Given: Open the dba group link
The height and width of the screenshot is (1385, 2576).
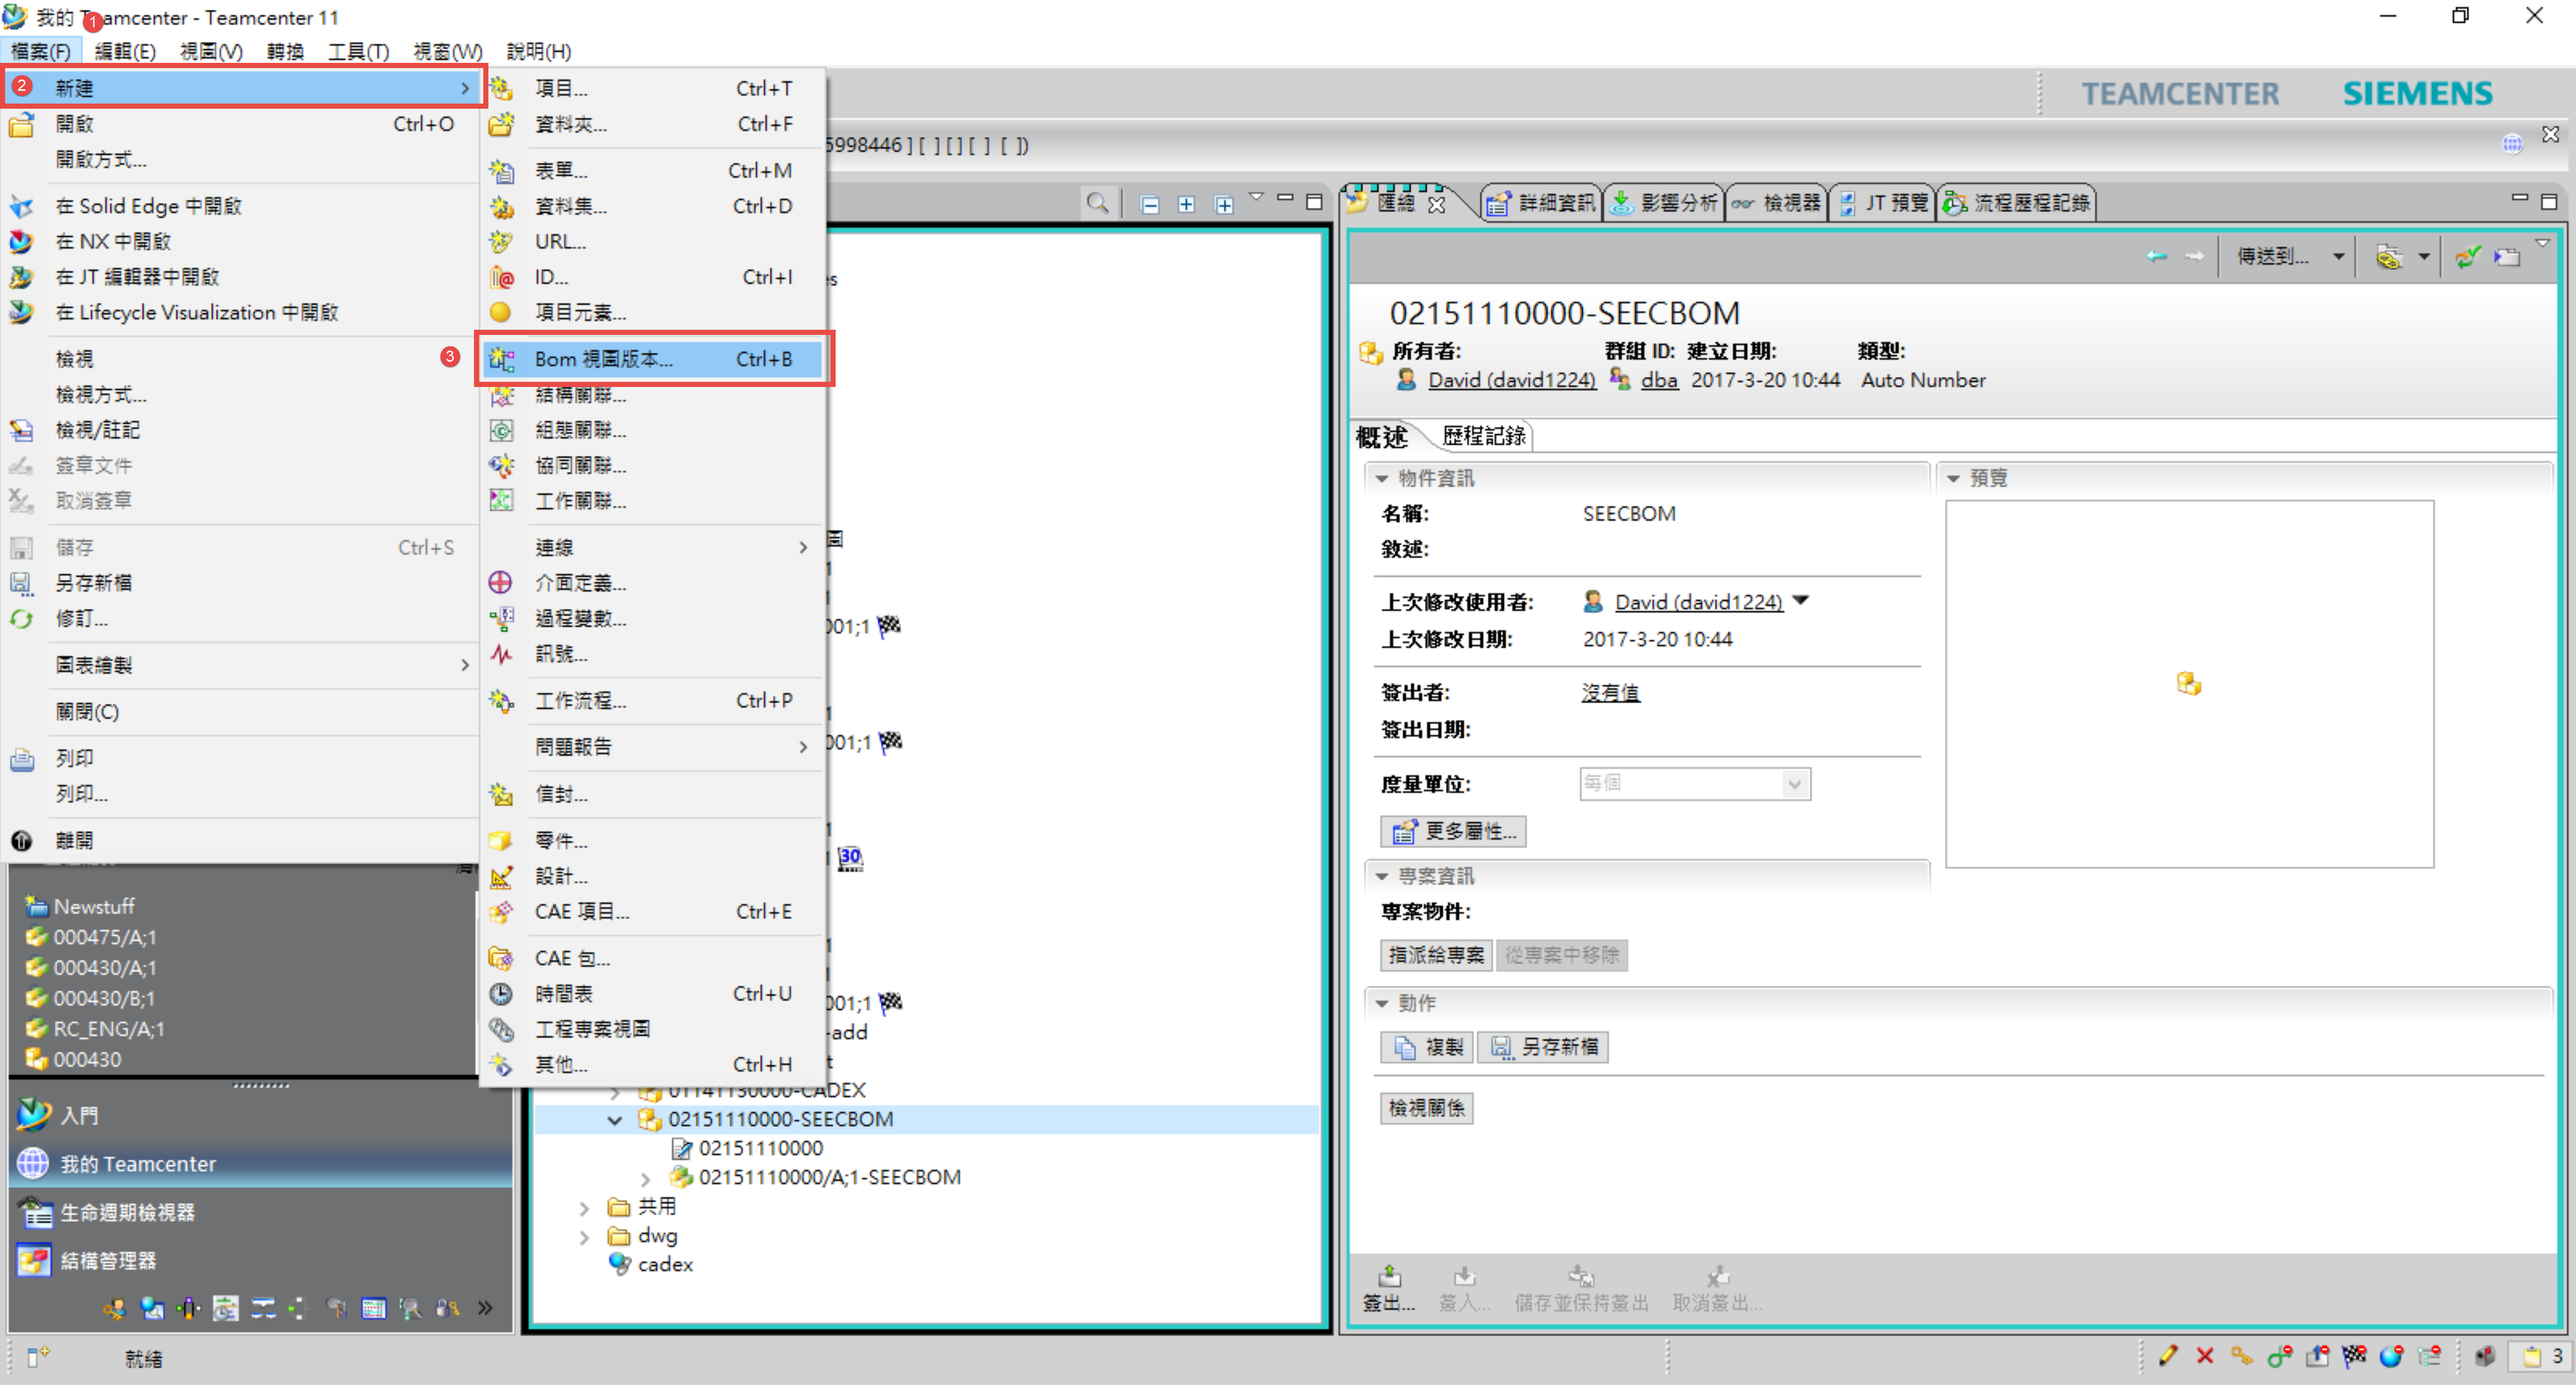Looking at the screenshot, I should 1659,380.
